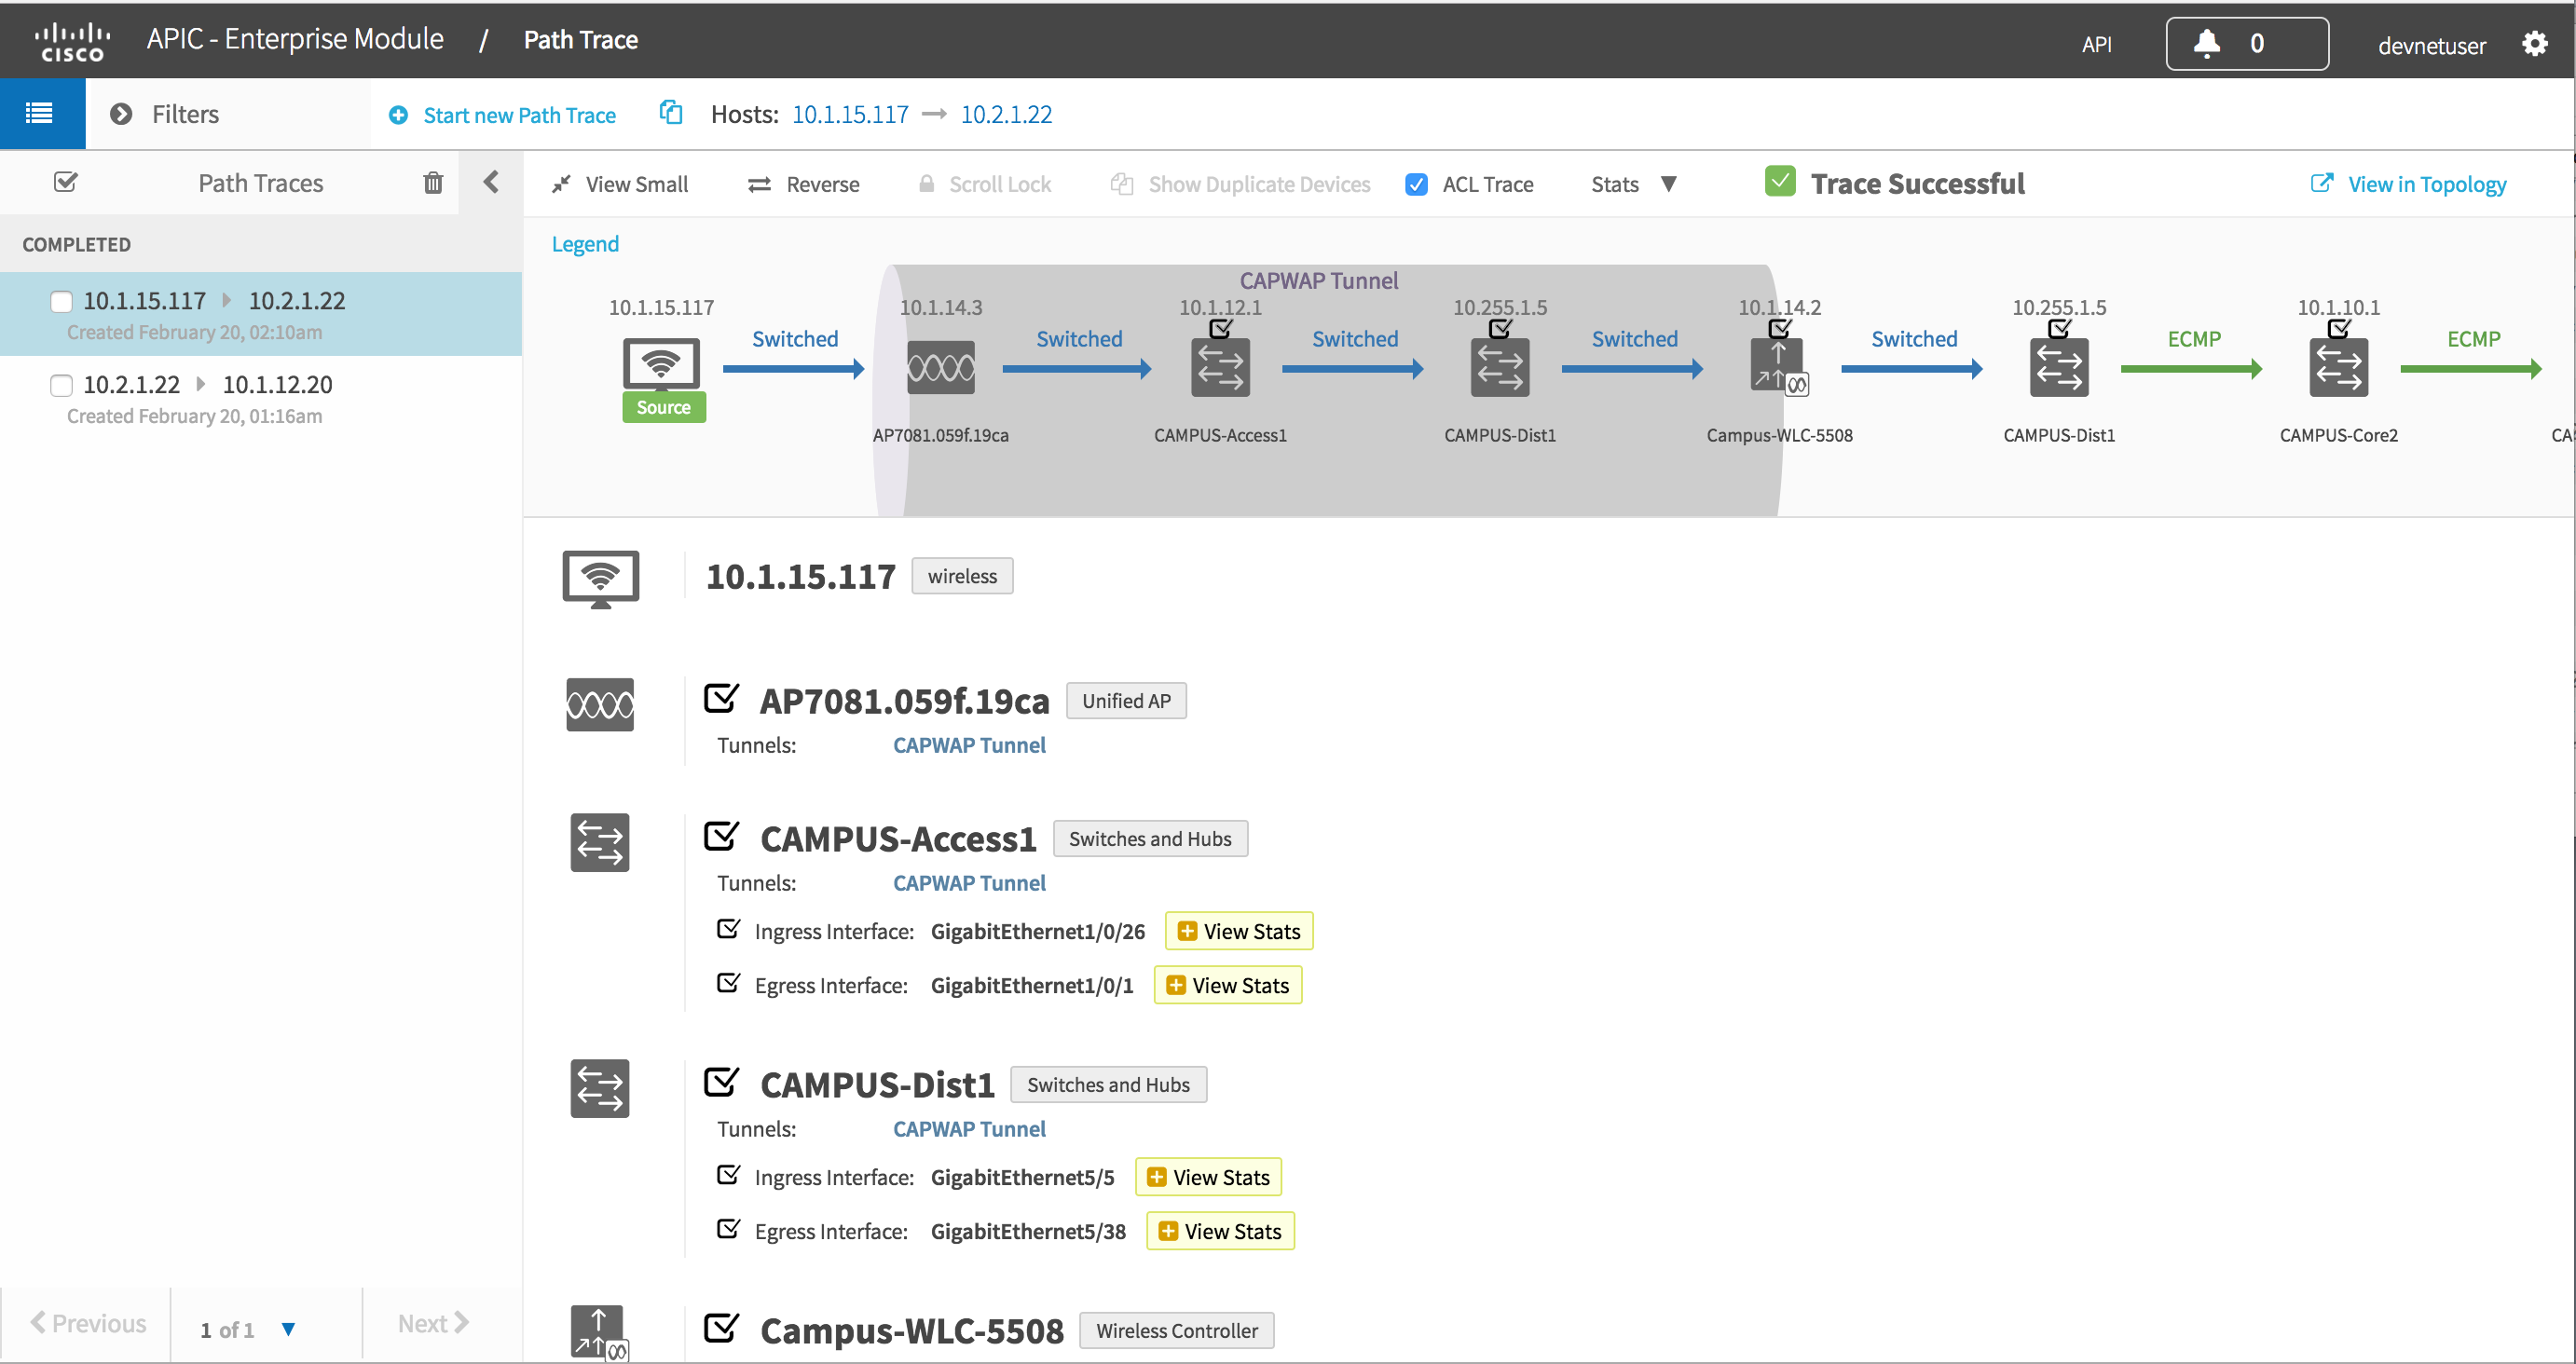This screenshot has height=1364, width=2576.
Task: Click View in Topology external link icon
Action: coord(2321,183)
